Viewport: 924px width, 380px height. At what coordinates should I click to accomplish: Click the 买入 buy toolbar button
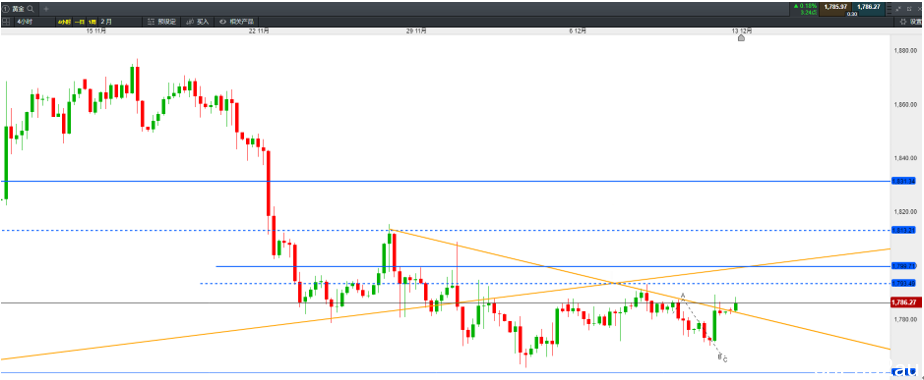(x=197, y=22)
